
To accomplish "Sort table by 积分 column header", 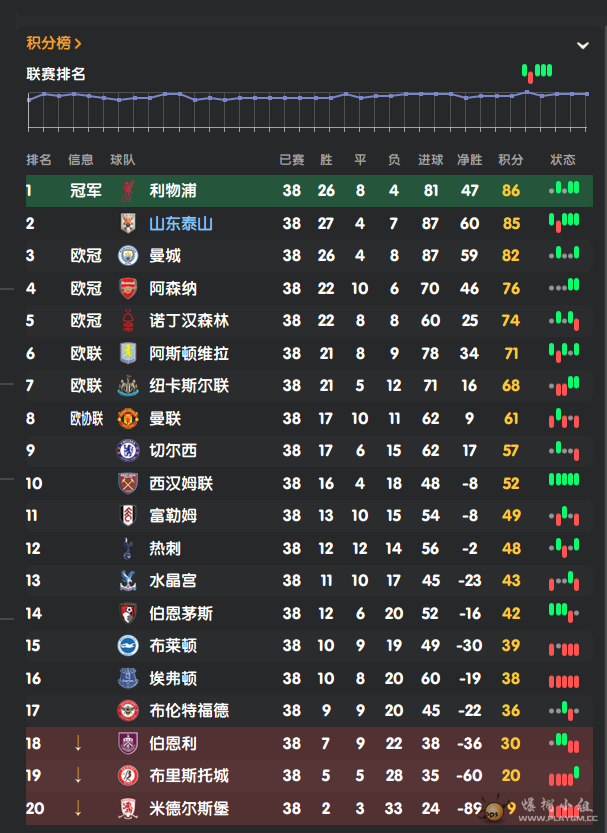I will click(511, 160).
